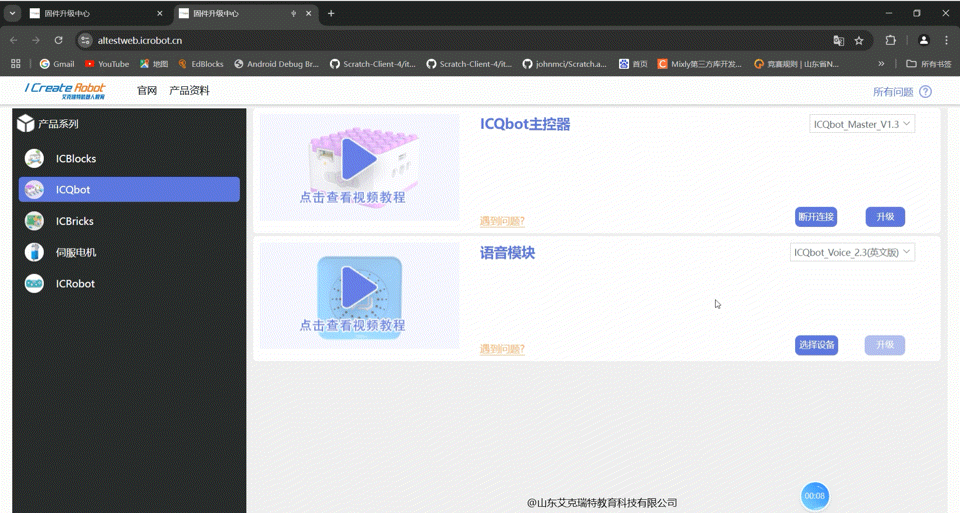960x513 pixels.
Task: Click the ICQbot sidebar icon
Action: click(34, 190)
